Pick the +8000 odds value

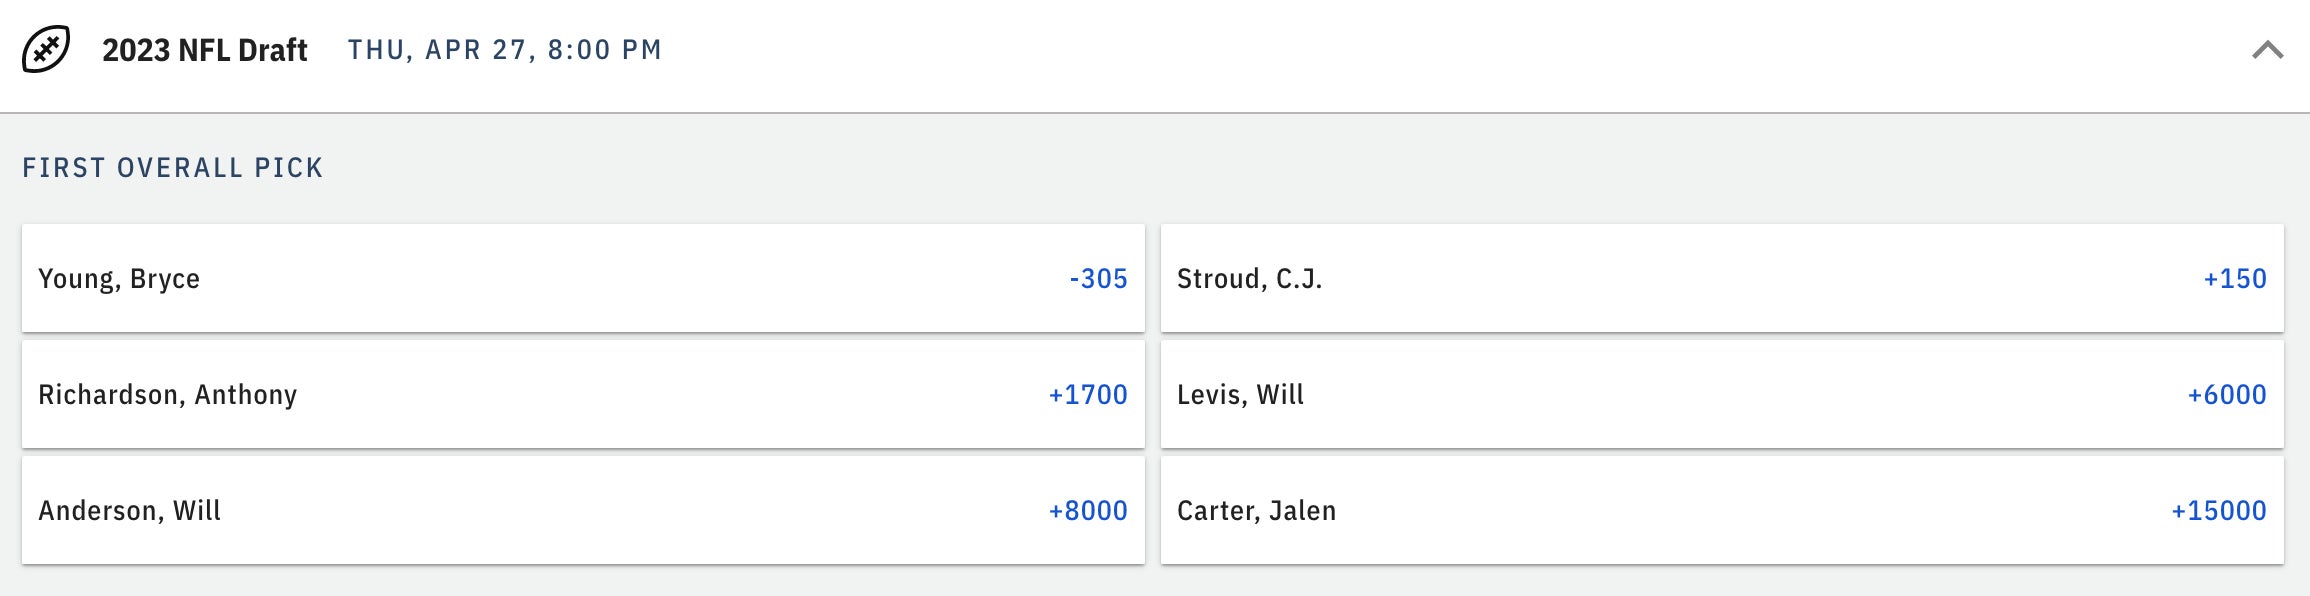tap(1087, 511)
